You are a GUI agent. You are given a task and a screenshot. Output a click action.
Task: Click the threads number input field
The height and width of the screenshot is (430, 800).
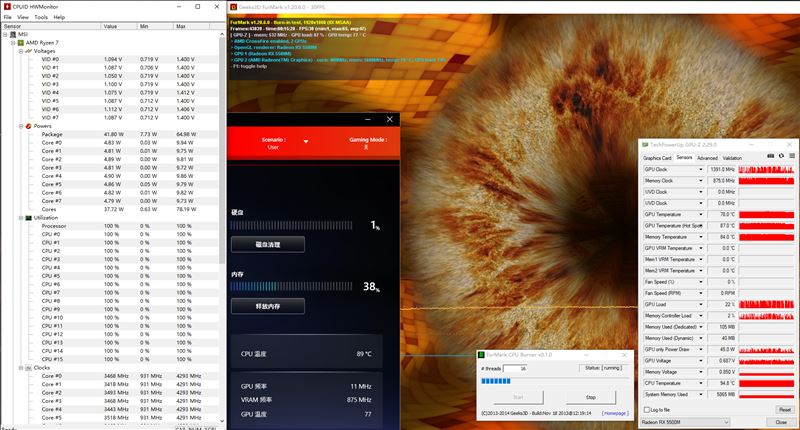pos(515,368)
